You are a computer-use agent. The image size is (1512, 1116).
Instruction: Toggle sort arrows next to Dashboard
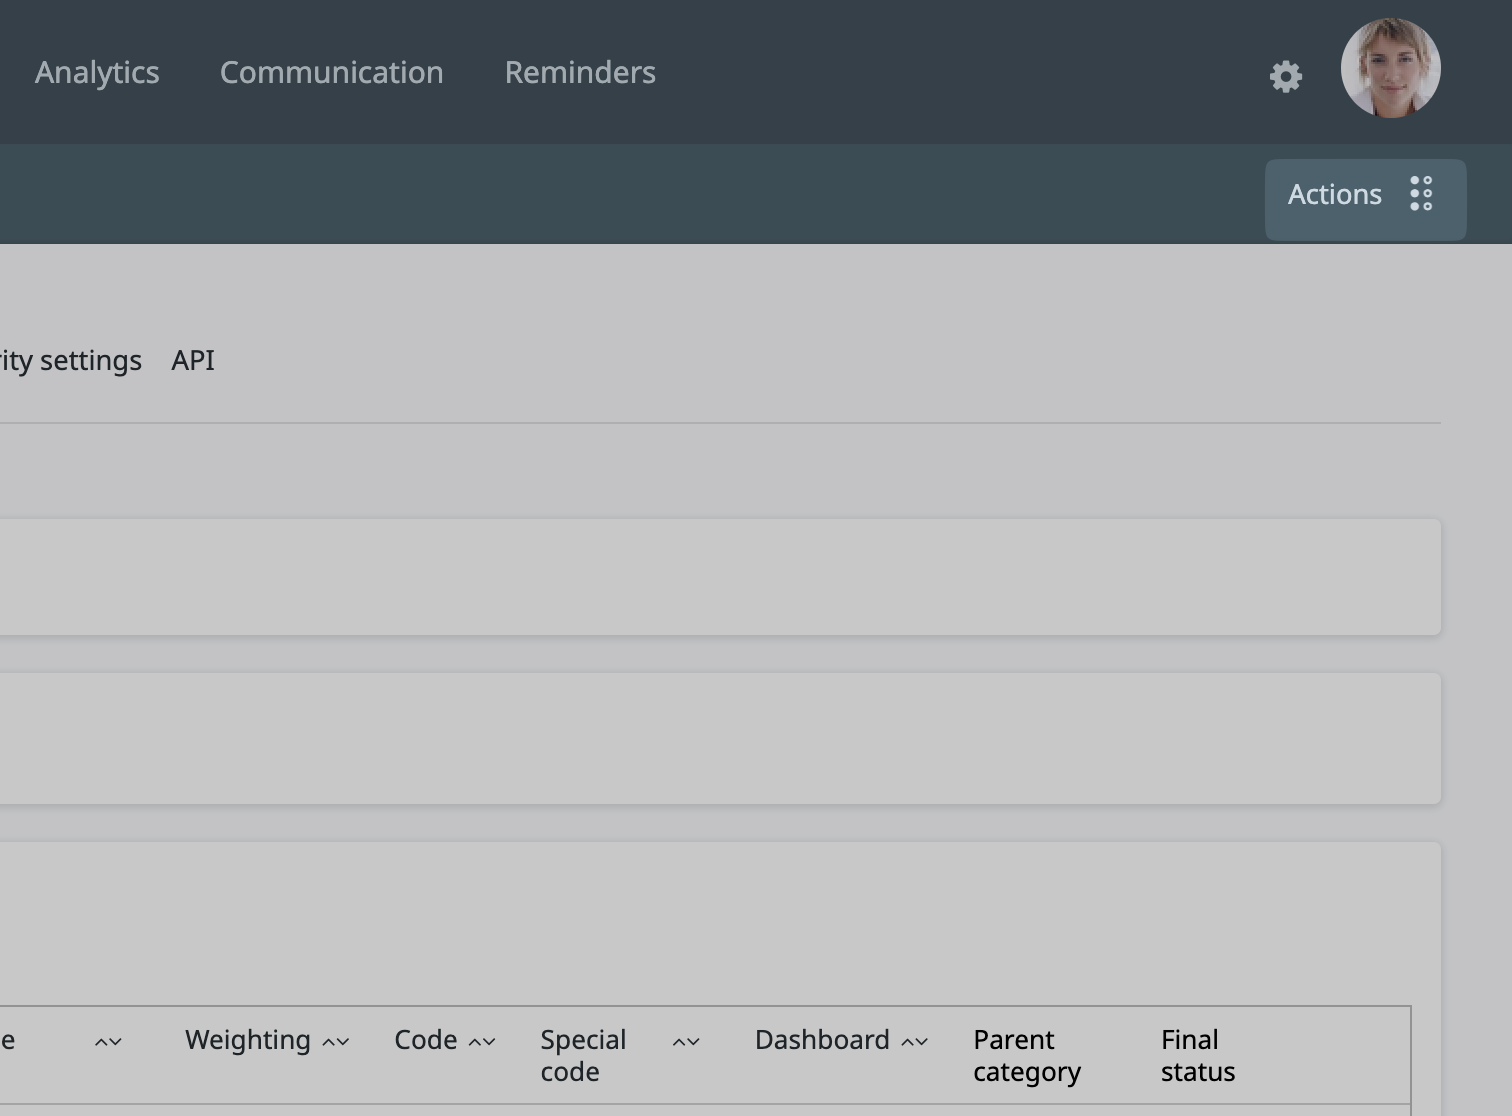pos(915,1042)
